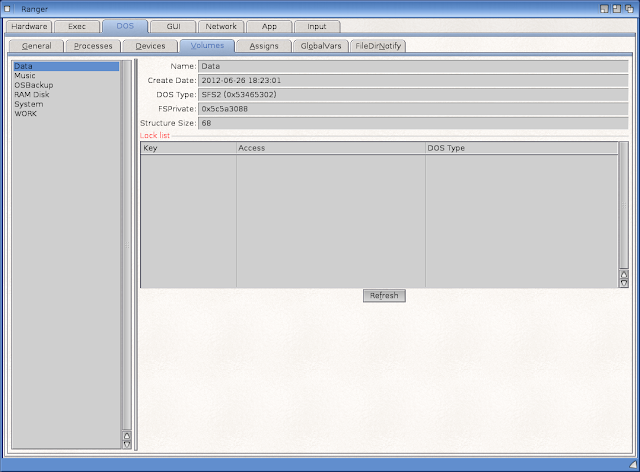
Task: Click volume list scroll up arrow
Action: pos(126,435)
